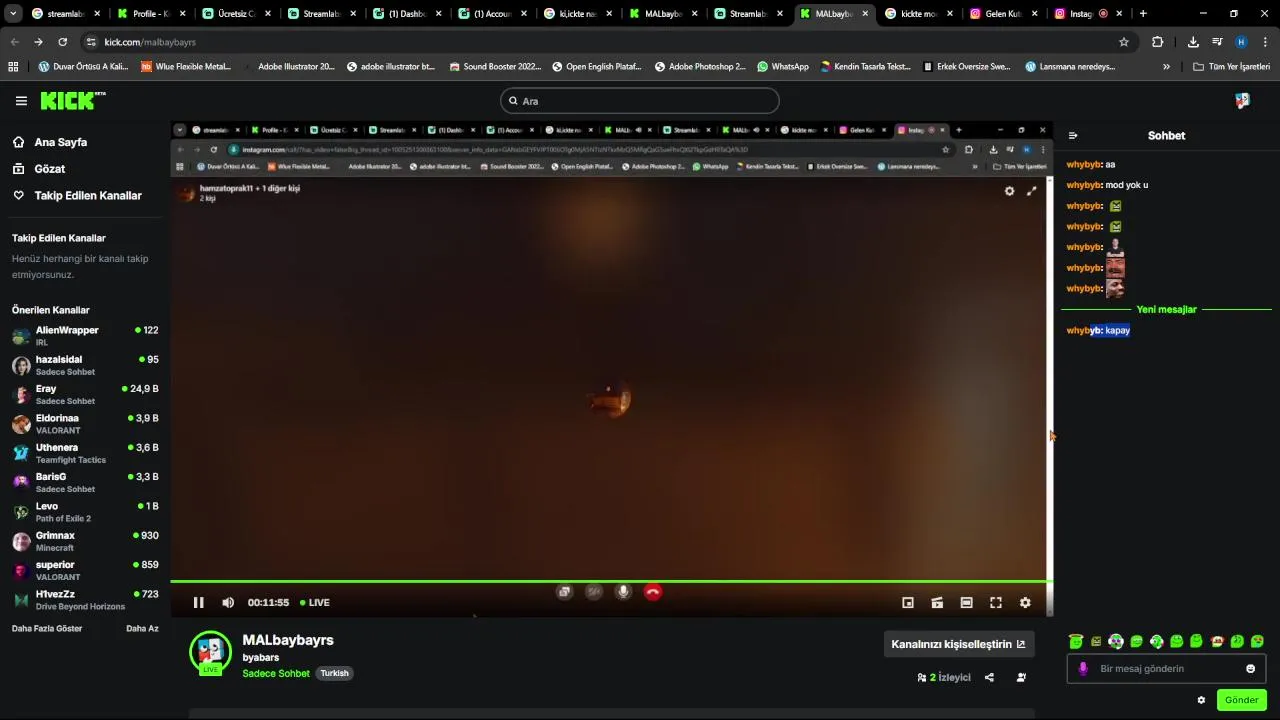Image resolution: width=1280 pixels, height=720 pixels.
Task: Open the WhatsApp bookmark
Action: (x=783, y=67)
